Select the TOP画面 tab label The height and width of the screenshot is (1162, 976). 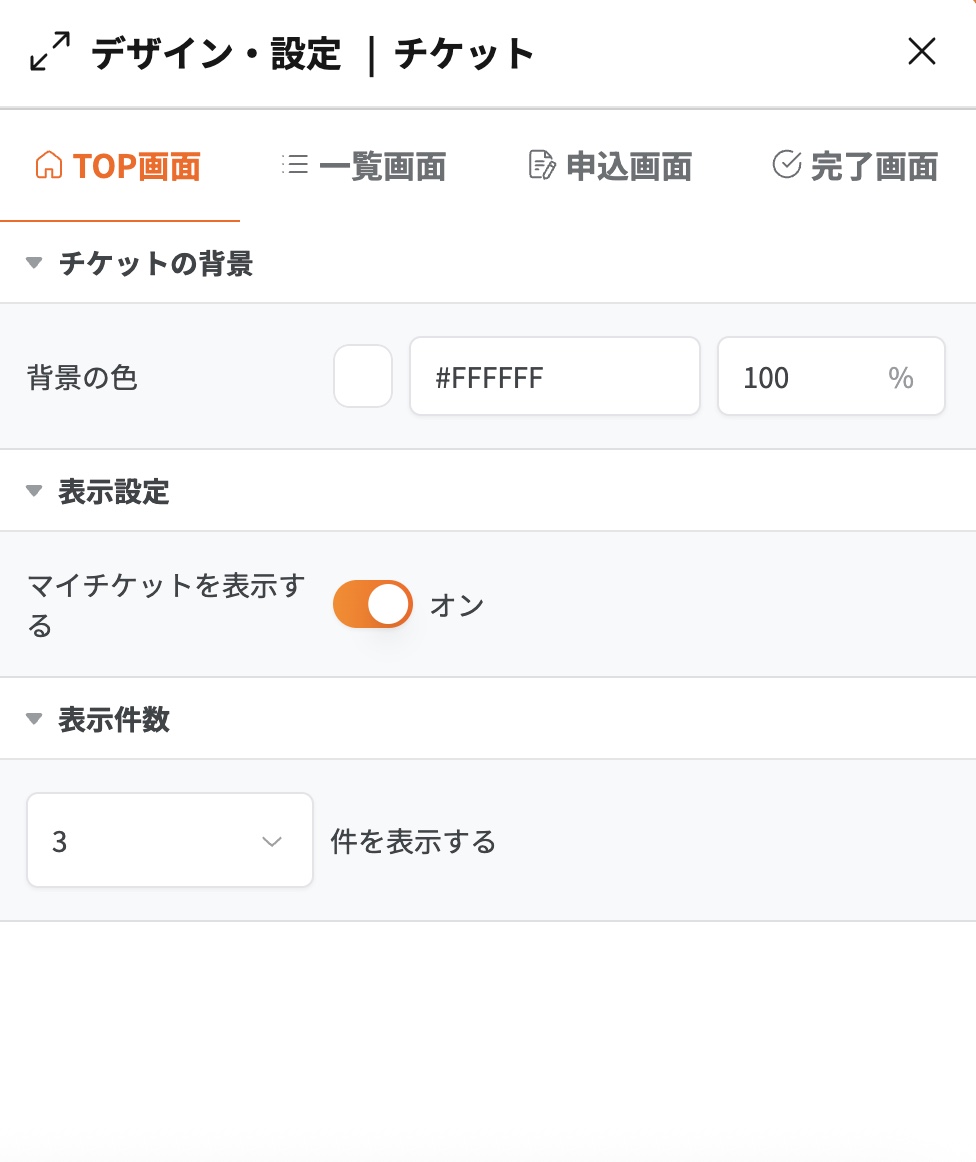137,166
